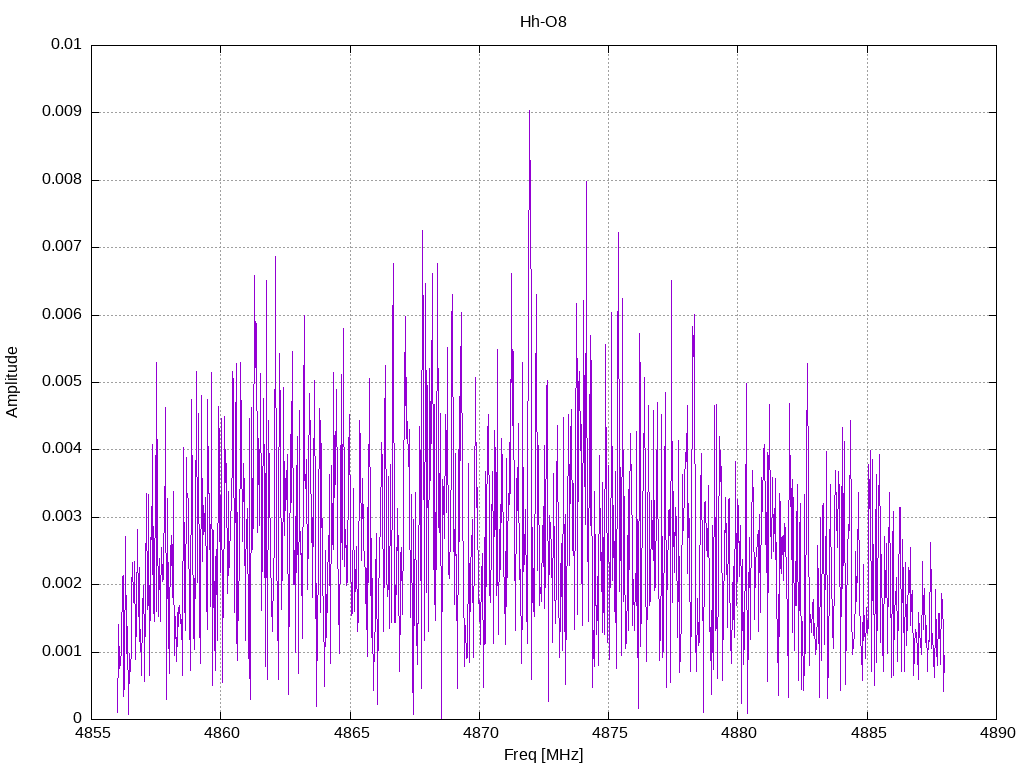Viewport: 1024px width, 768px height.
Task: Click the 0.003 y-axis tick label
Action: coord(62,517)
